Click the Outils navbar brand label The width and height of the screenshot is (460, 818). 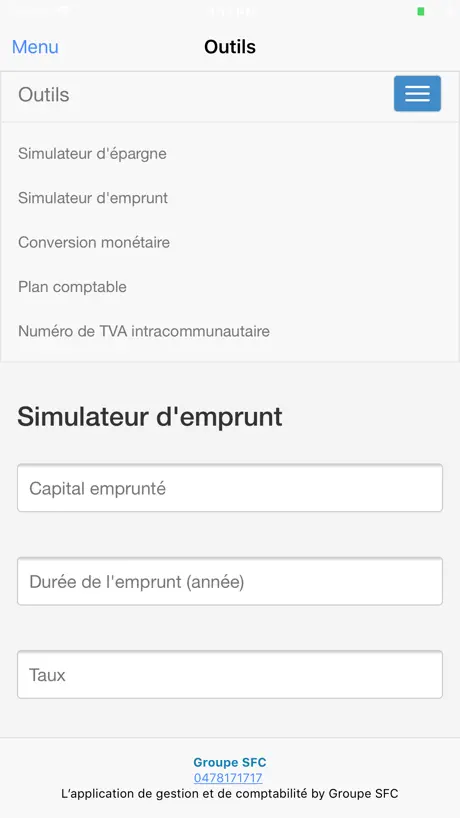pos(44,95)
